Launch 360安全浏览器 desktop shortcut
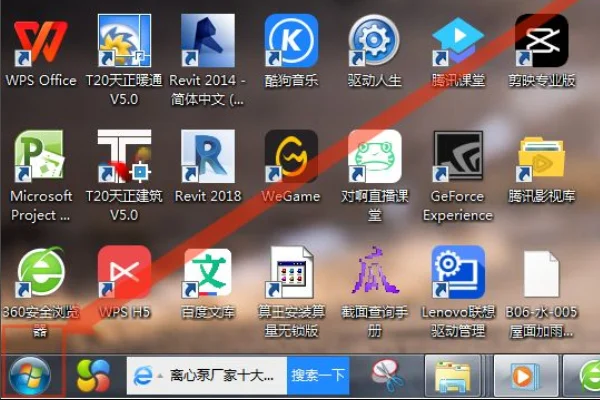The height and width of the screenshot is (400, 600). point(41,272)
